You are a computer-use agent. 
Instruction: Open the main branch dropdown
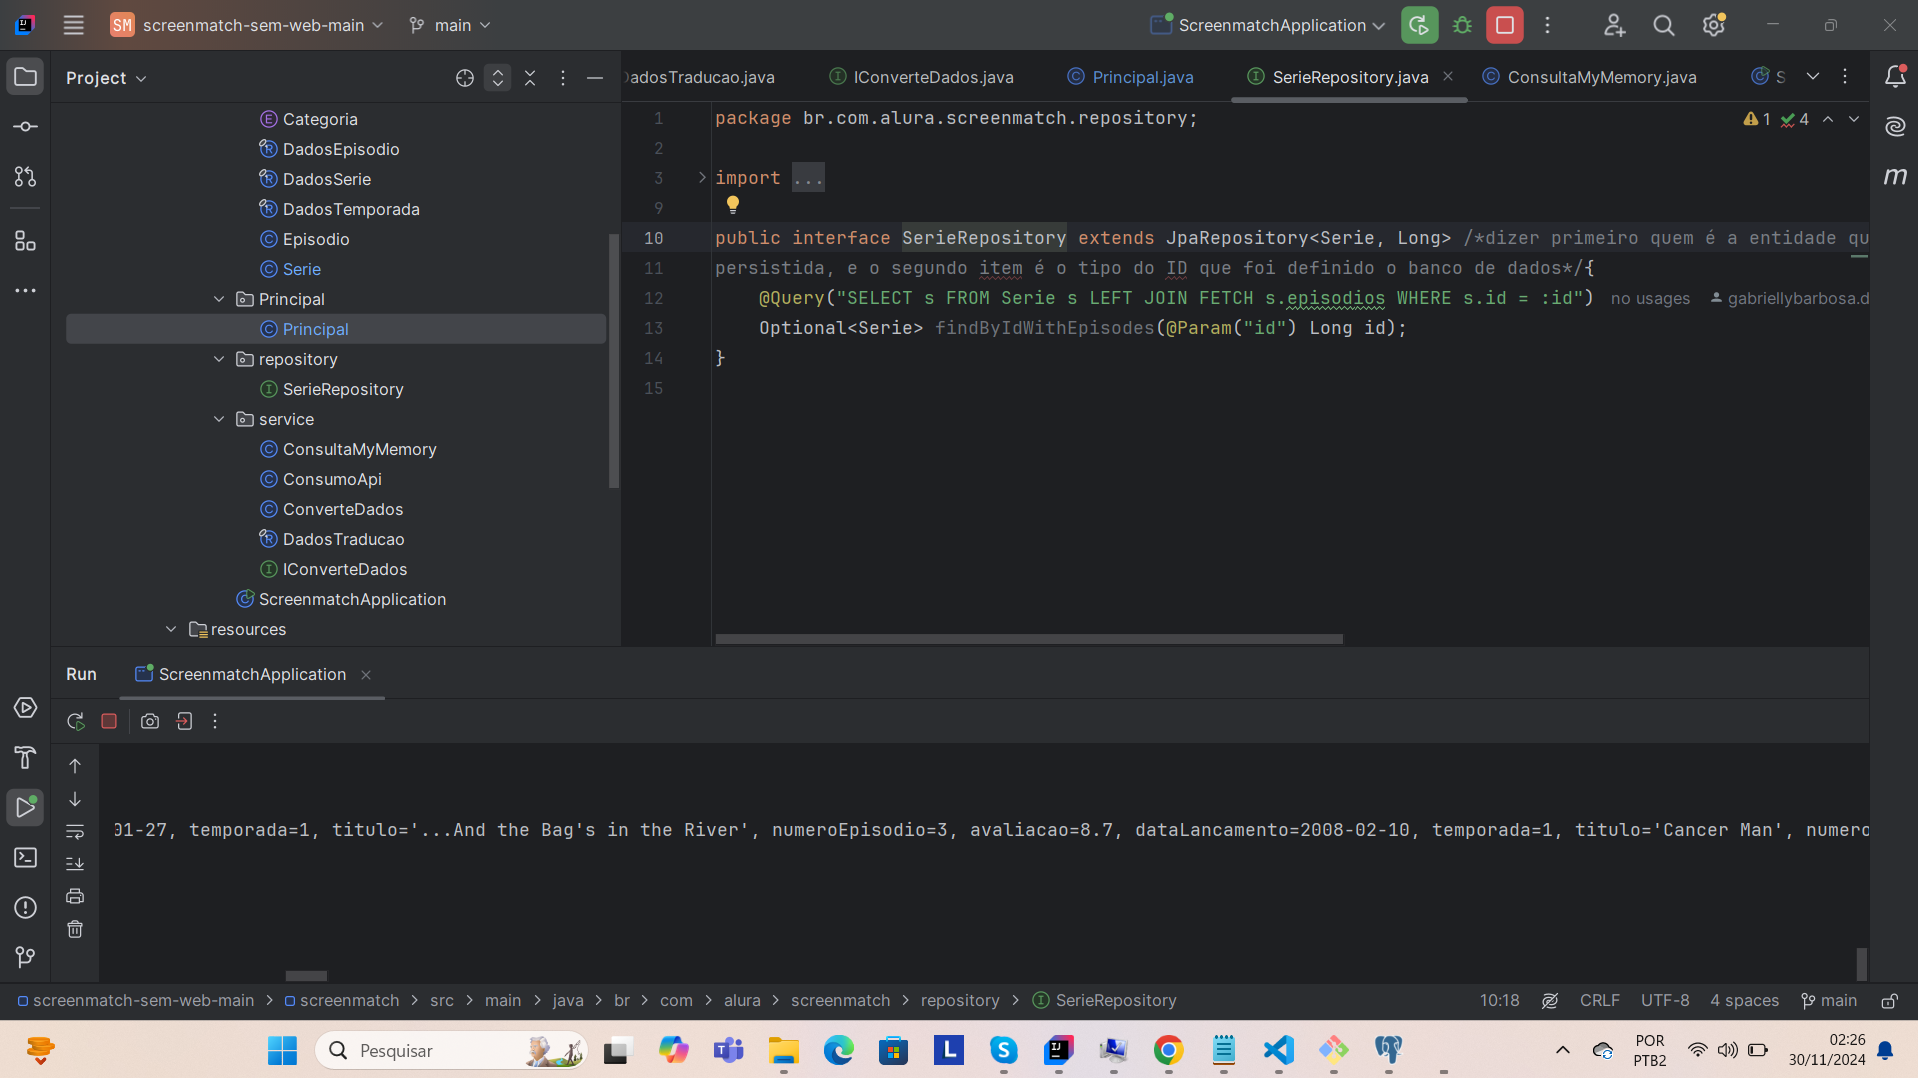450,25
